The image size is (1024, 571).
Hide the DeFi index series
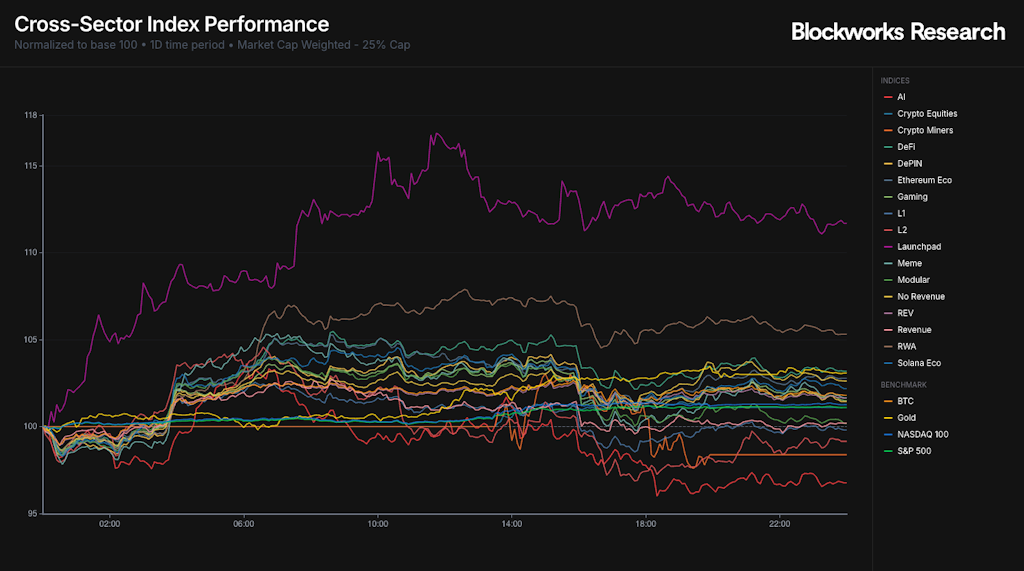(x=906, y=147)
